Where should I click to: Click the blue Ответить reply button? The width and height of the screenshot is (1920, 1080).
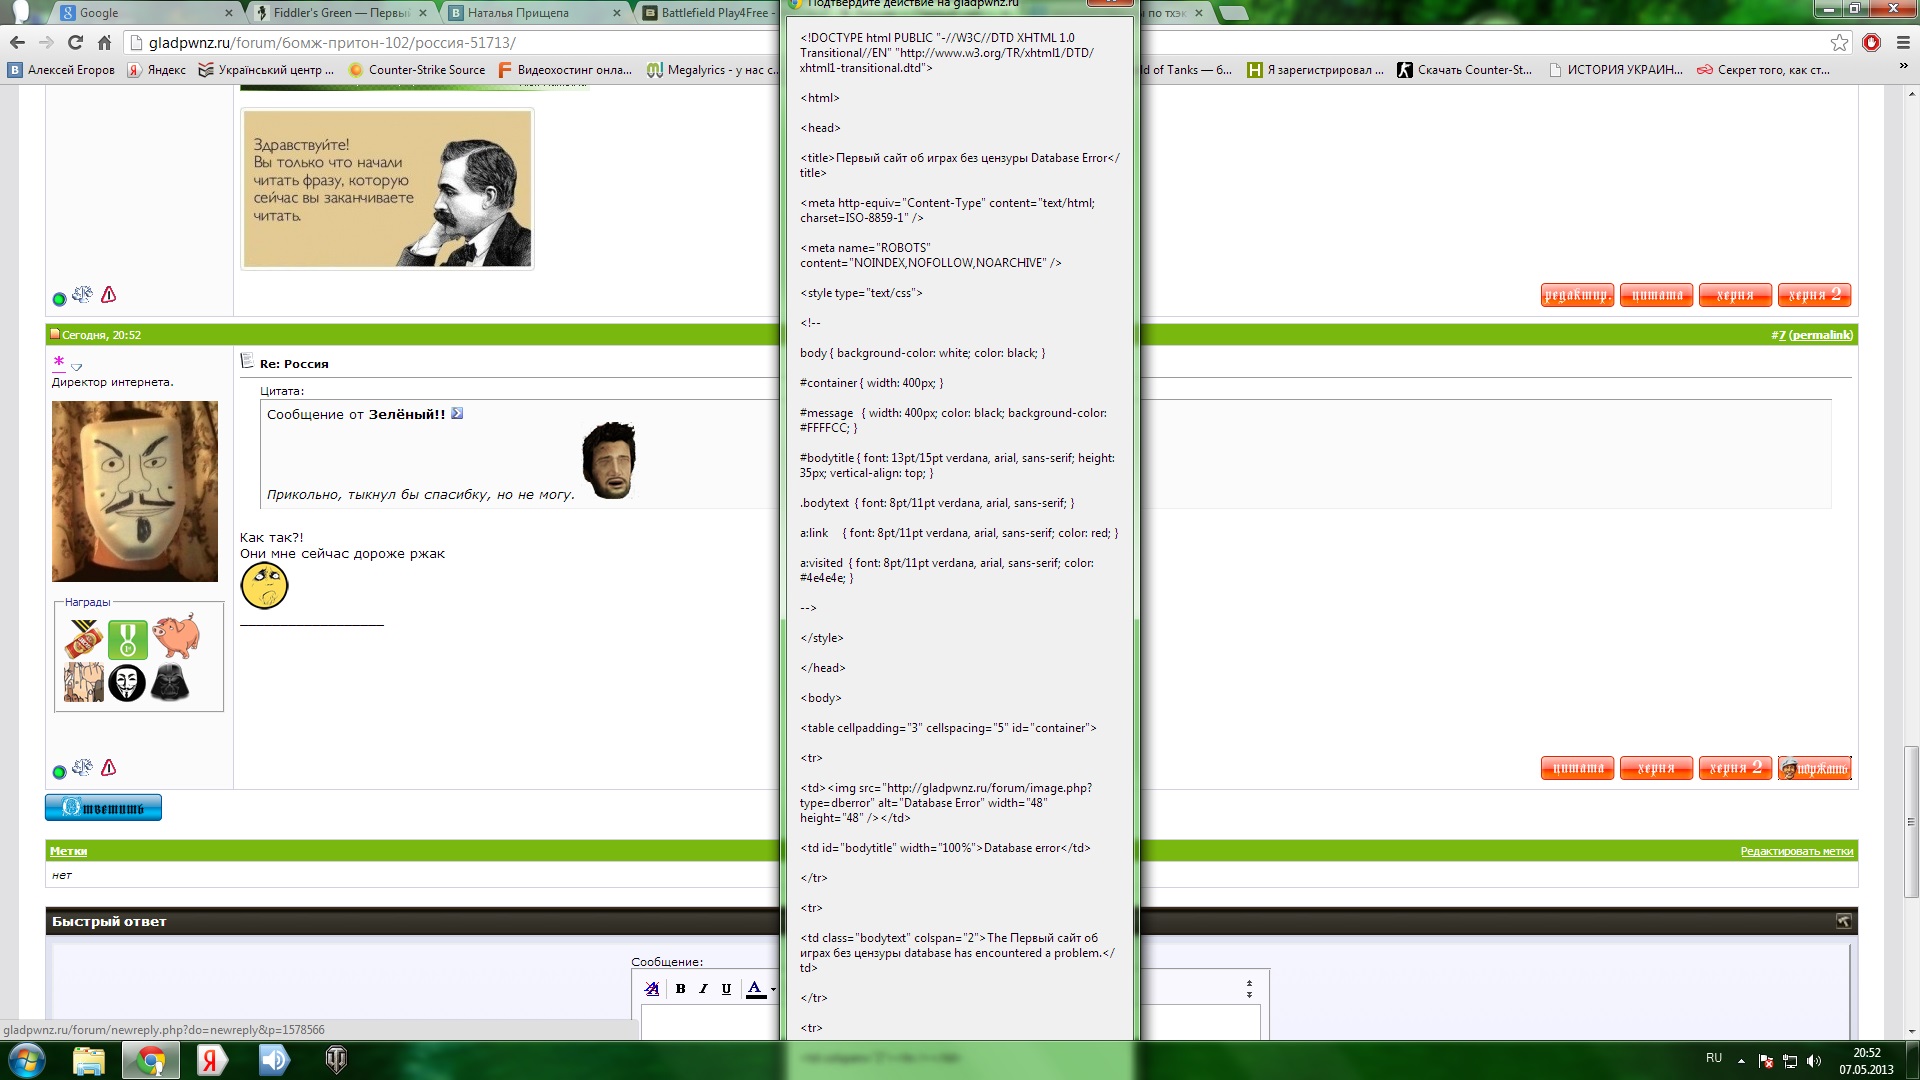103,808
